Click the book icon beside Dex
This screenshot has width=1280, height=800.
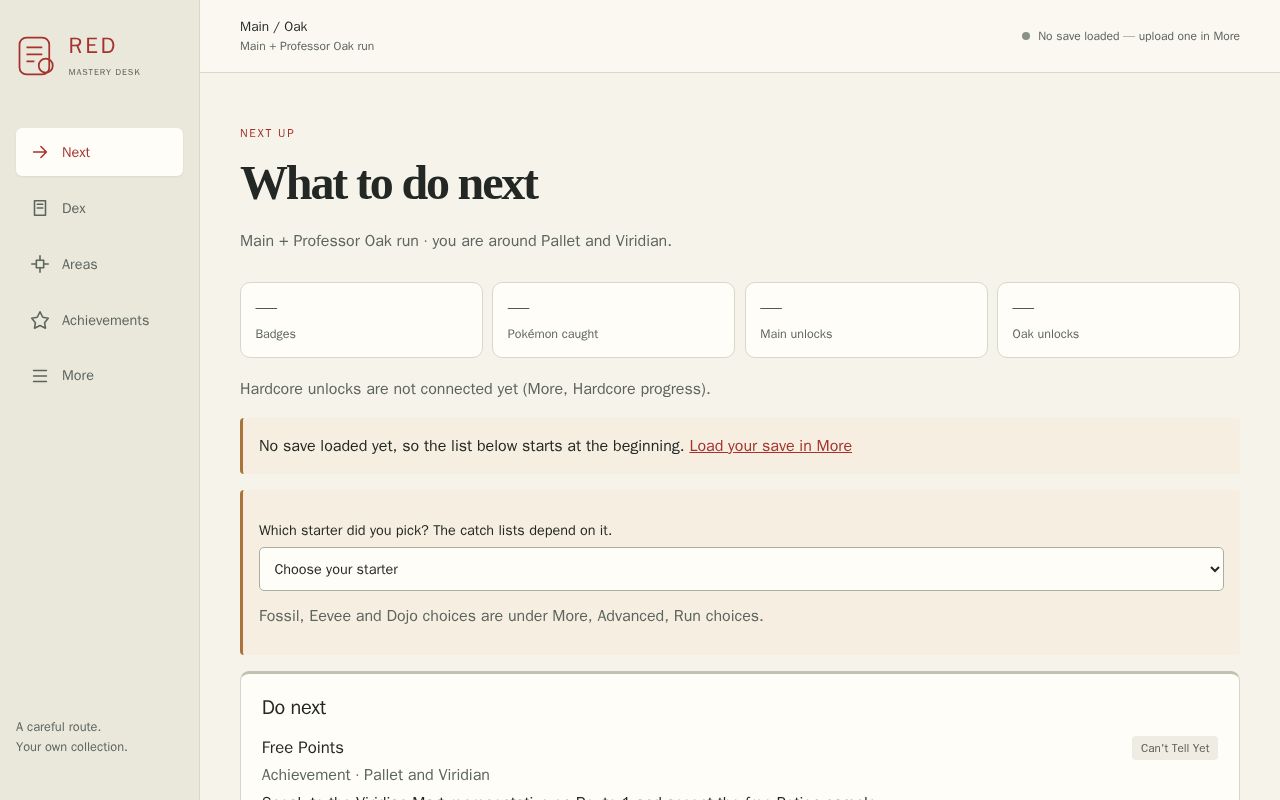(40, 208)
